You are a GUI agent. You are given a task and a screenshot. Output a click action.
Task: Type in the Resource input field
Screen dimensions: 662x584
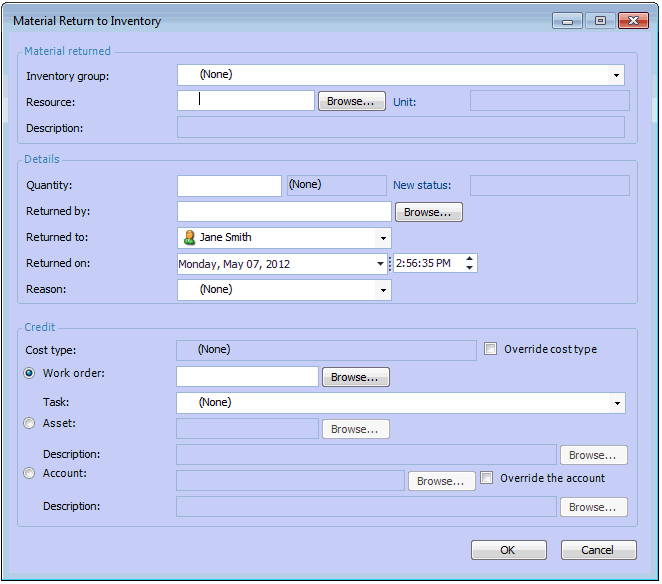(x=246, y=101)
